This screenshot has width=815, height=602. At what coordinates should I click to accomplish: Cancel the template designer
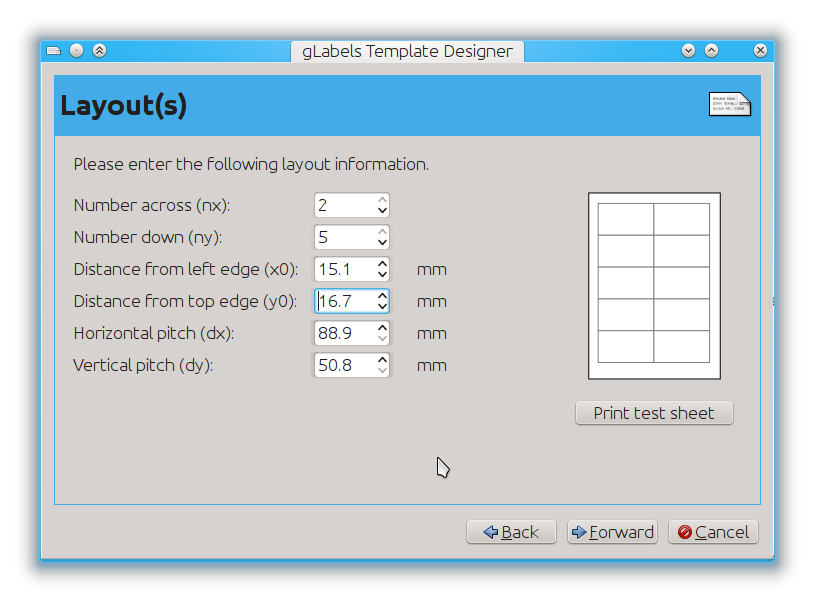(713, 532)
